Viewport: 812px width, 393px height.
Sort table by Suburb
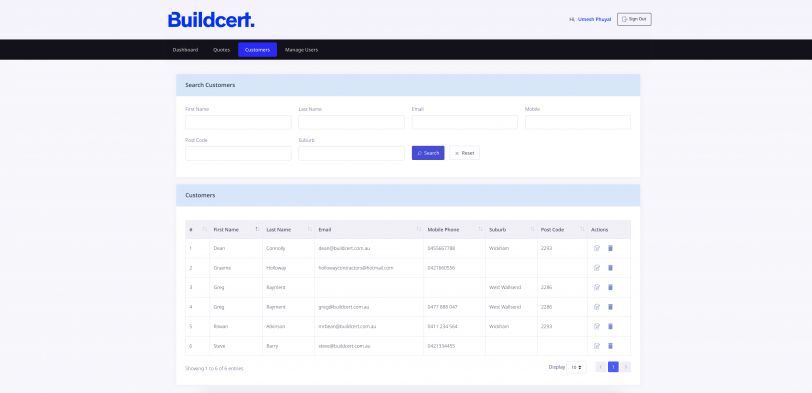click(511, 229)
